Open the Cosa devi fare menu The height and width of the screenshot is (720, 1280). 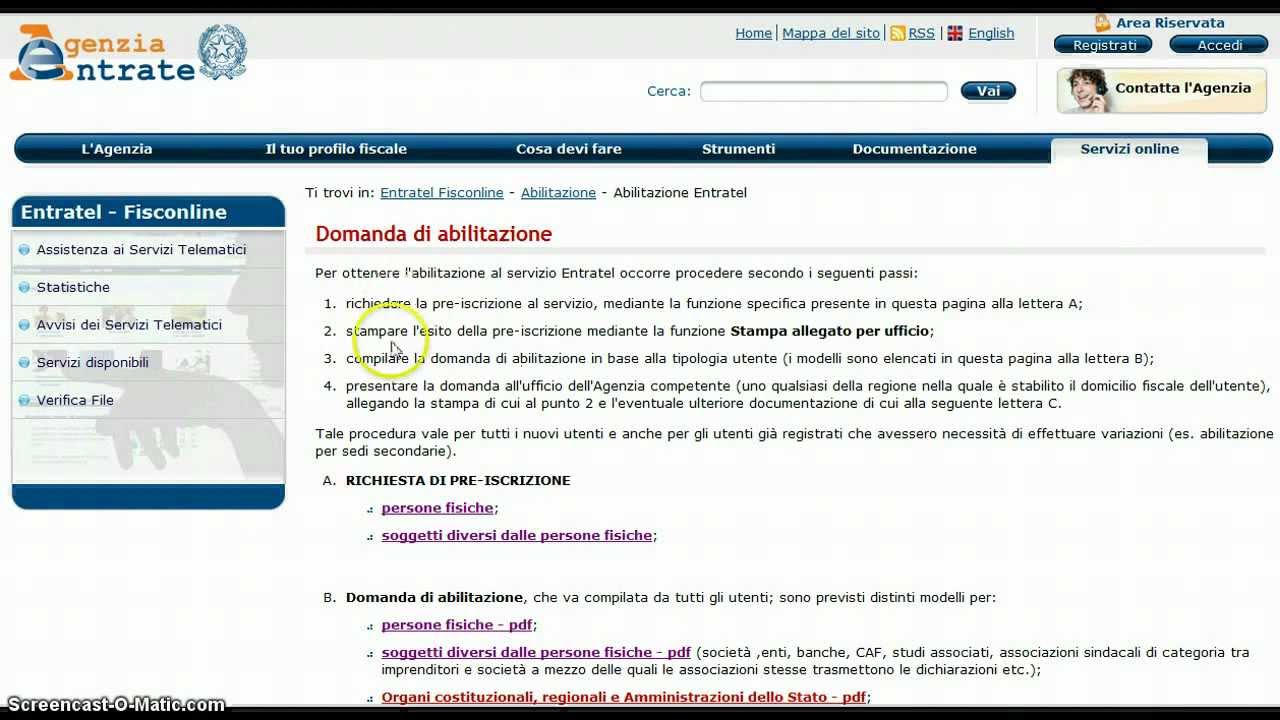(x=569, y=149)
